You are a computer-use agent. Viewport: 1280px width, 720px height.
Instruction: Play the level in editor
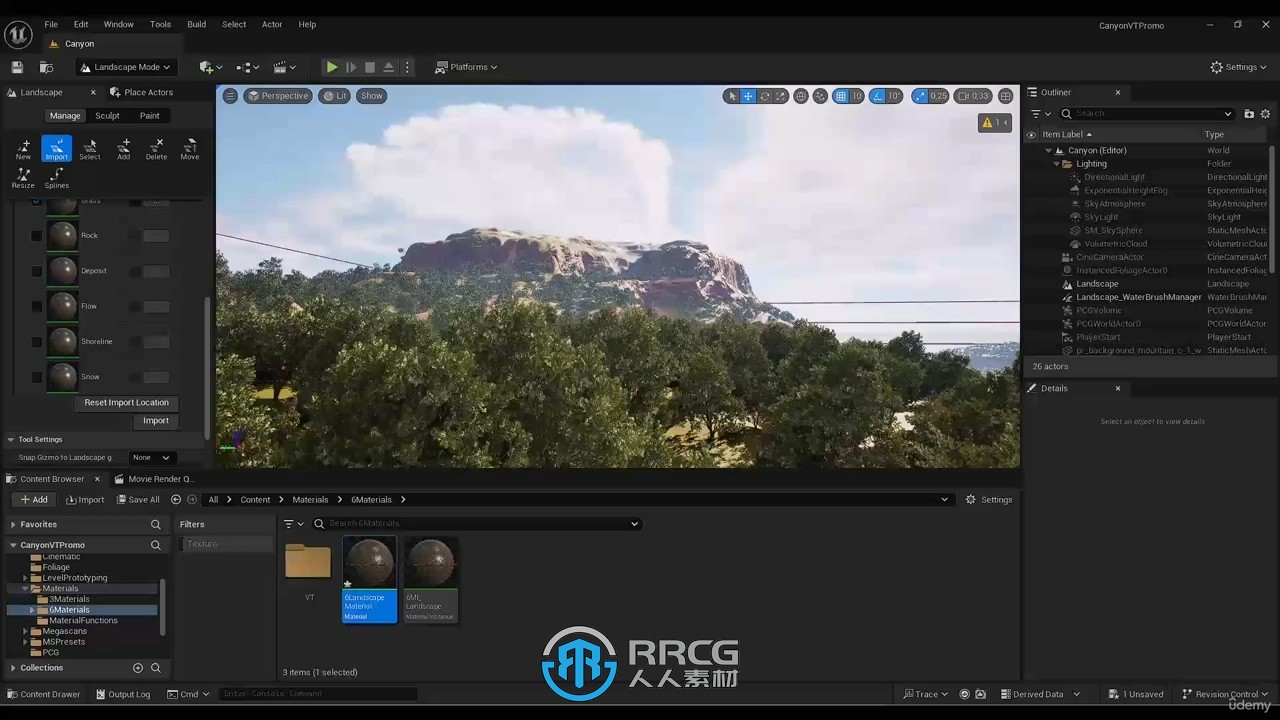point(332,67)
